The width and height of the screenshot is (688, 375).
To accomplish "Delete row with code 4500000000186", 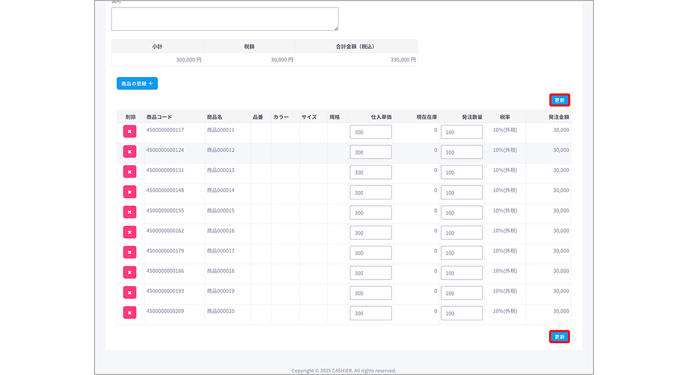I will click(x=129, y=272).
